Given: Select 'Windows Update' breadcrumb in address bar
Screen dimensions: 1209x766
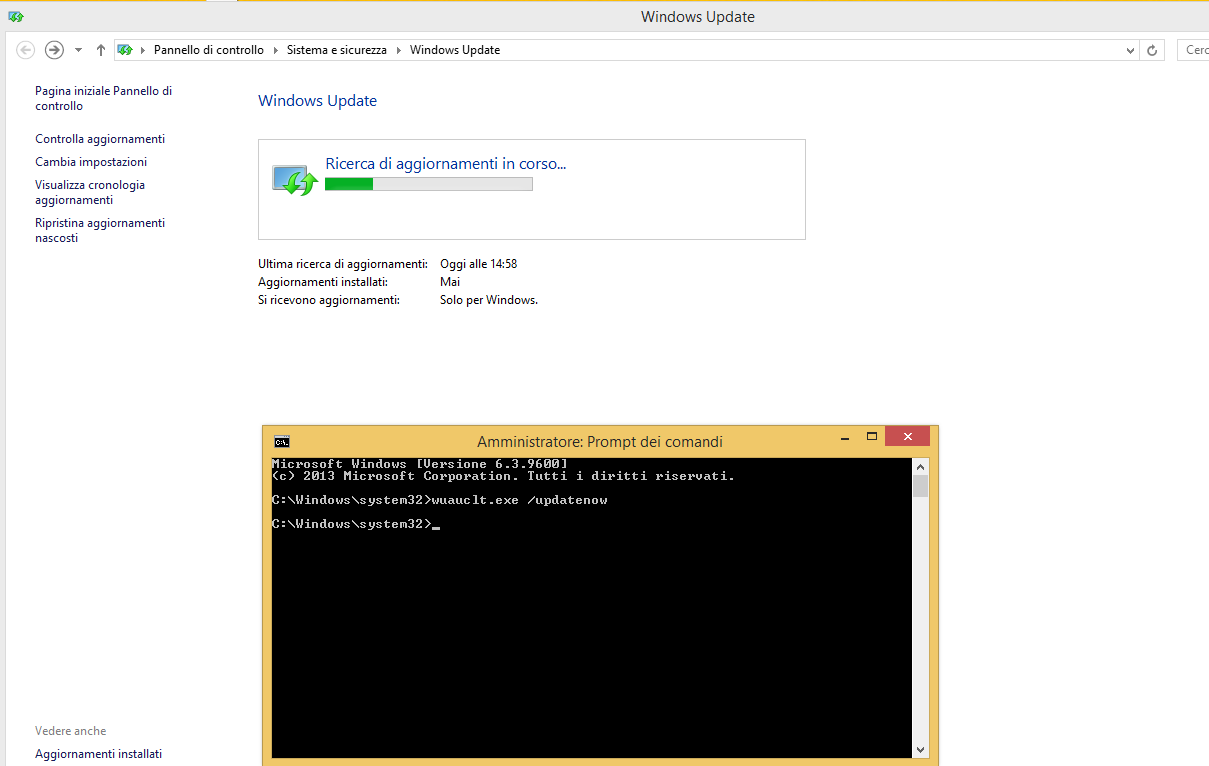Looking at the screenshot, I should (x=455, y=50).
